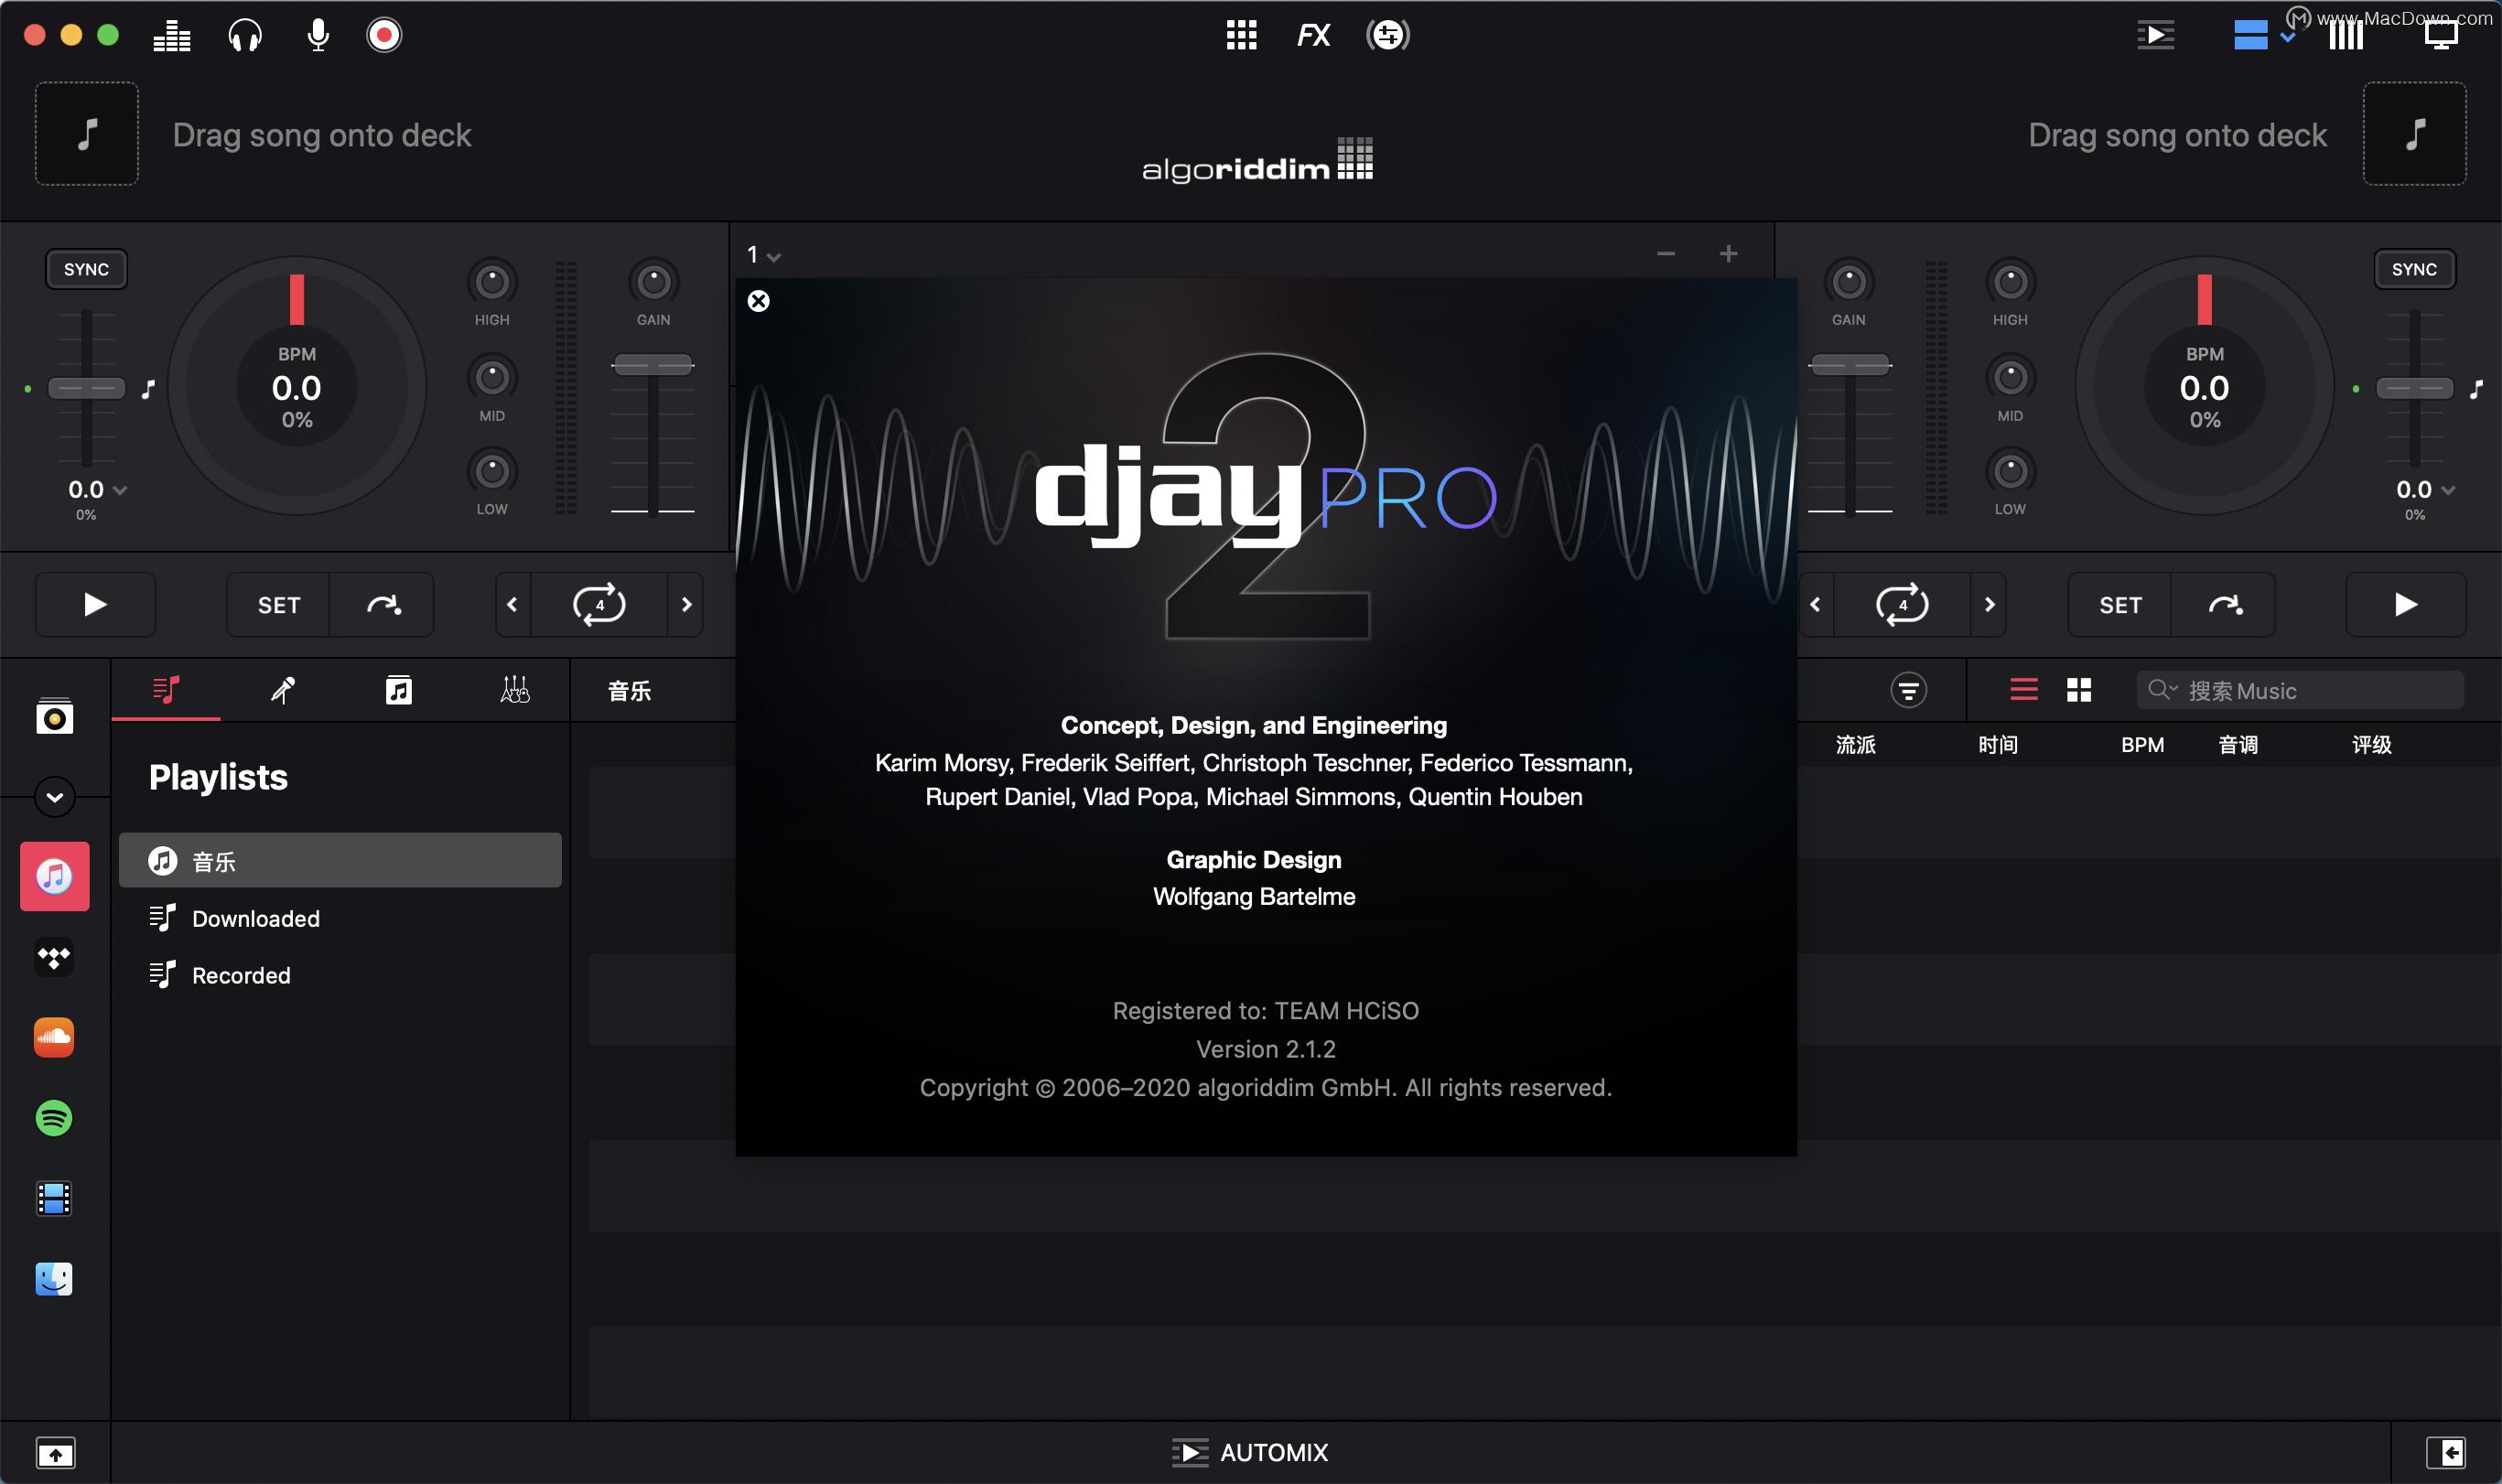Select the Music (iTunes) library source
This screenshot has height=1484, width=2502.
click(54, 876)
